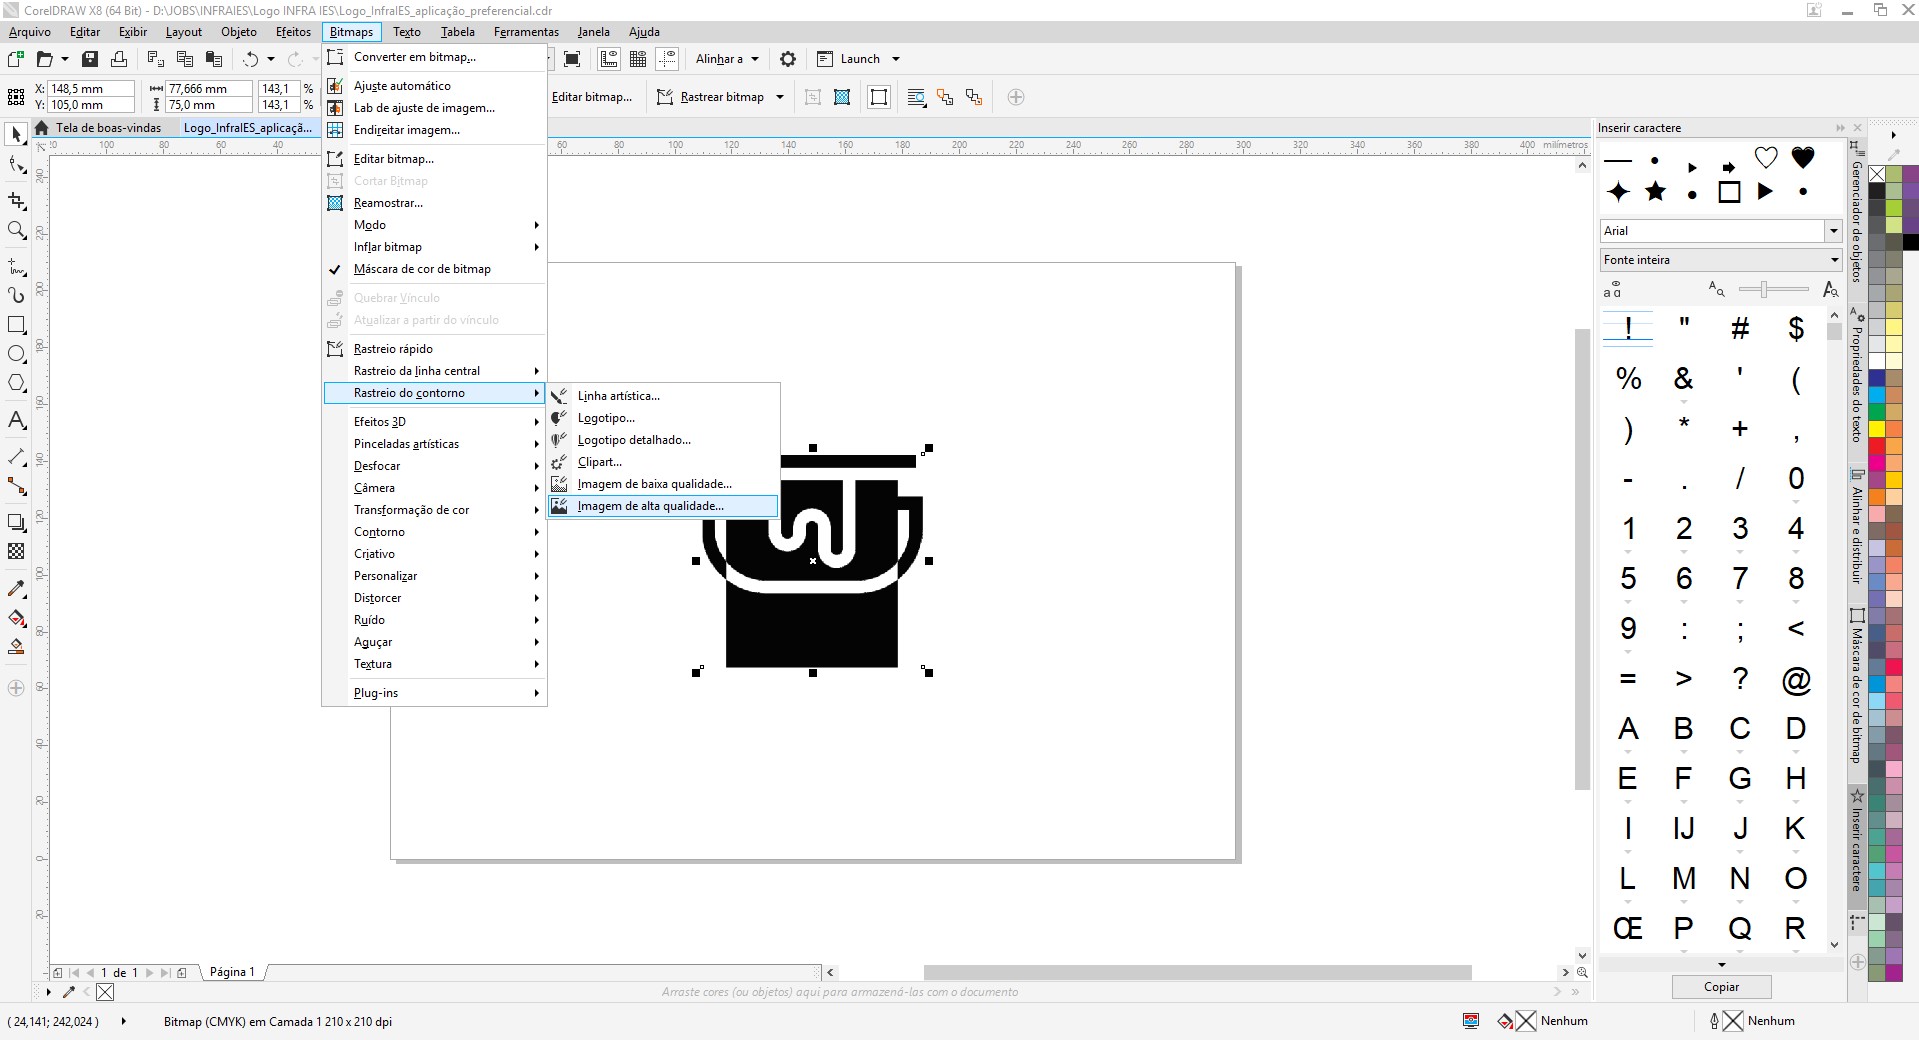Open the Arial font dropdown
Viewport: 1919px width, 1040px height.
(1833, 231)
